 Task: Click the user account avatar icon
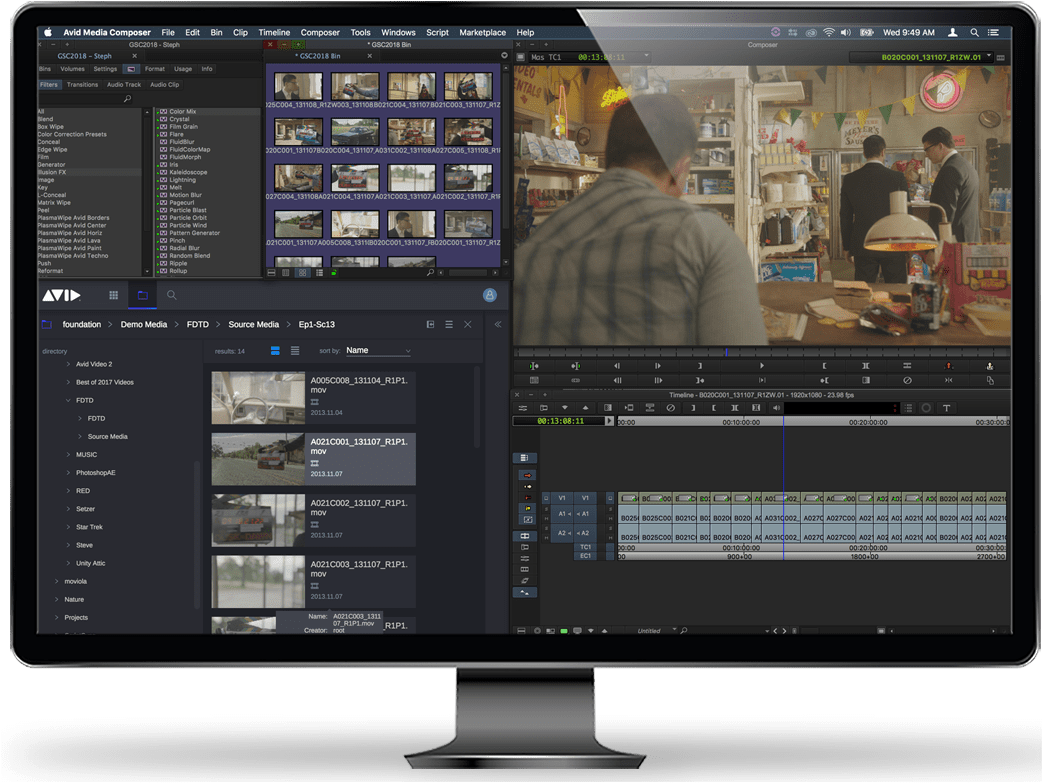pos(490,295)
